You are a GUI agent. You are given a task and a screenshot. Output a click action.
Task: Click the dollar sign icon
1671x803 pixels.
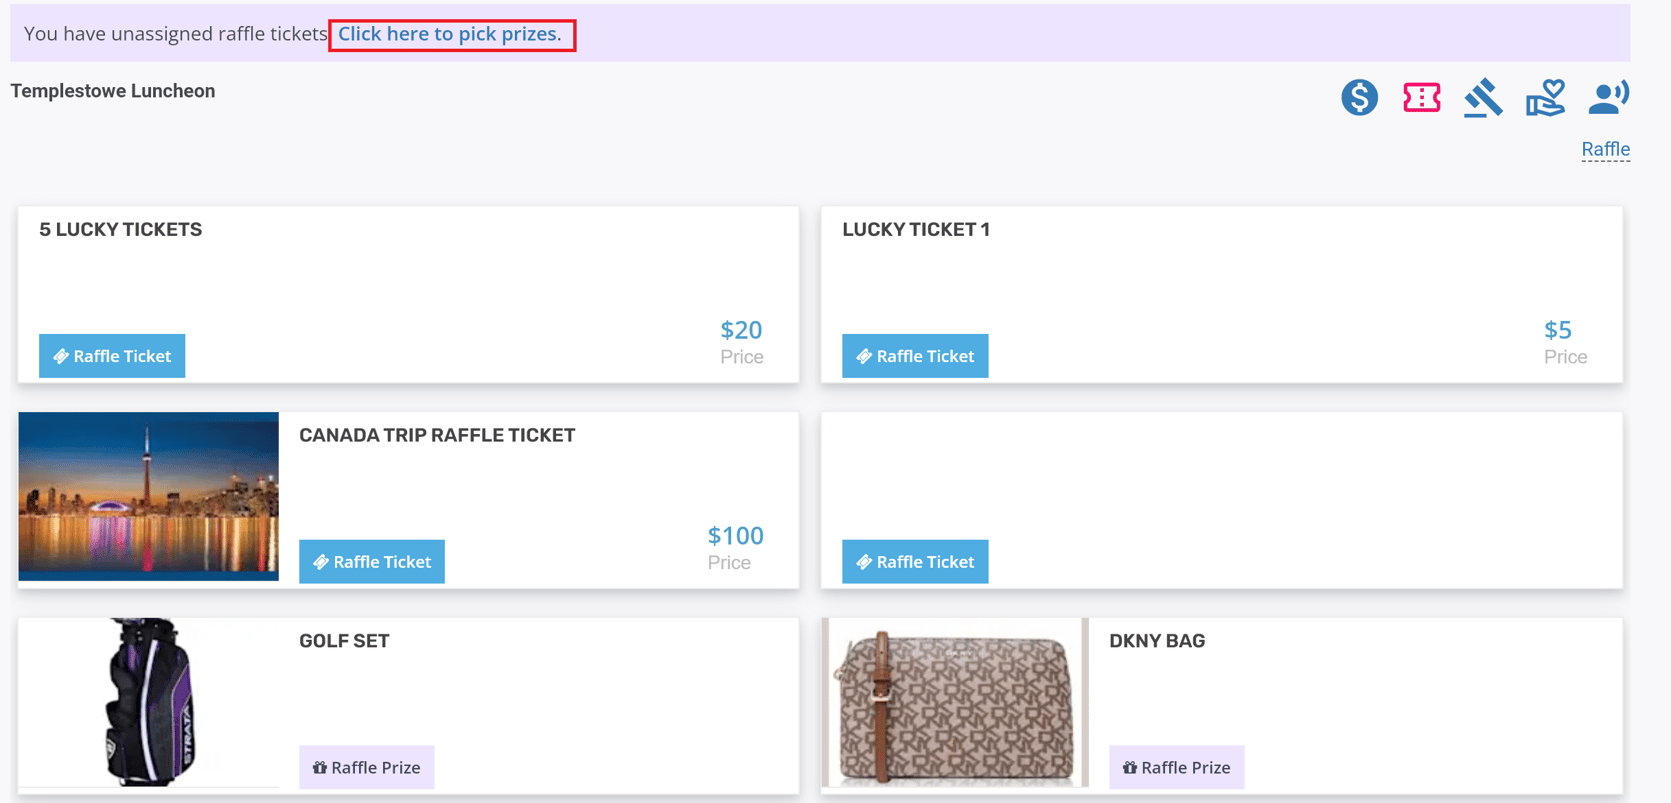[1359, 98]
